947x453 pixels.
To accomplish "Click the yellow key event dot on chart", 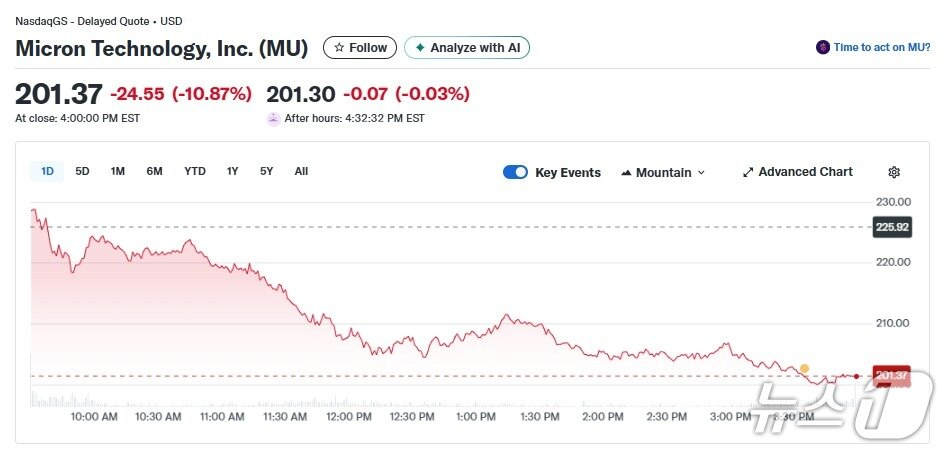I will tap(804, 368).
